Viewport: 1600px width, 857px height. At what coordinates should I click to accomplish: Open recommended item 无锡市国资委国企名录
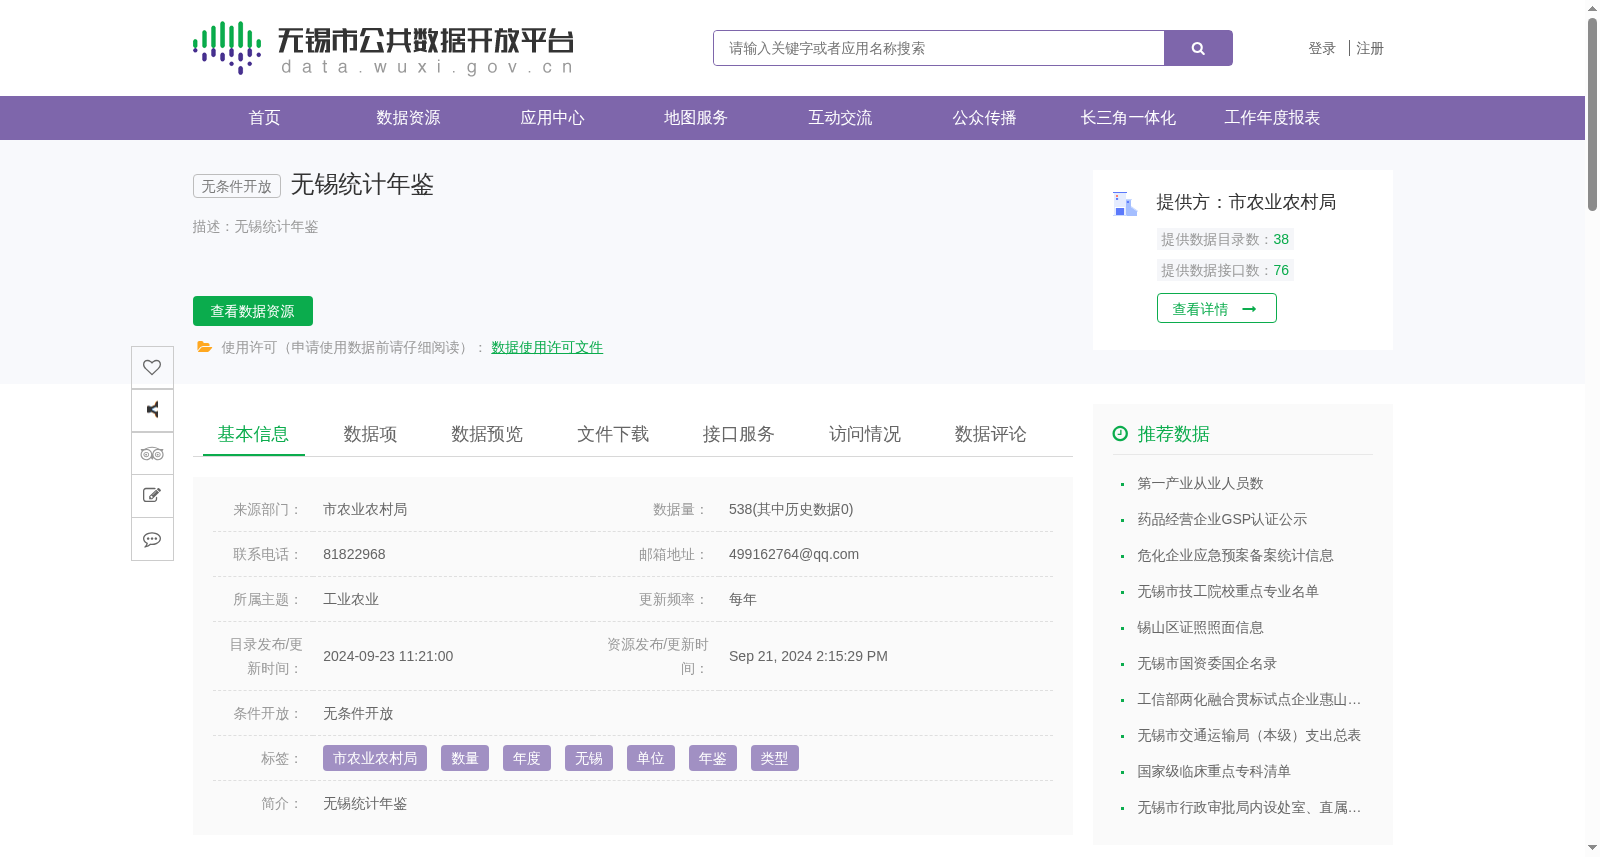[x=1207, y=663]
